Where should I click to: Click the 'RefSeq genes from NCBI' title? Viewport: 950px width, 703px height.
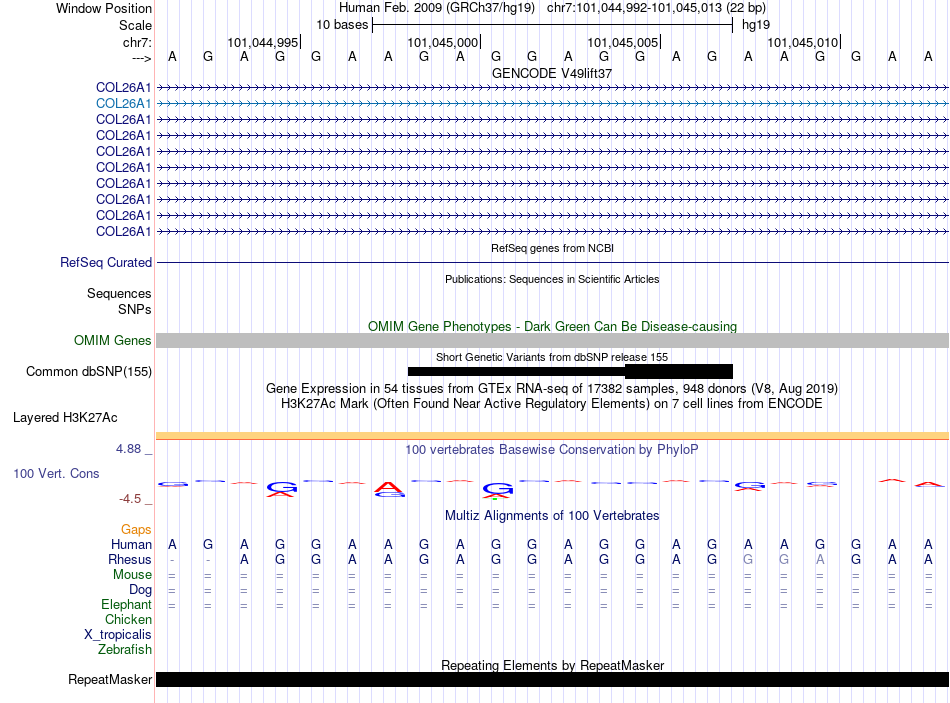pos(552,248)
